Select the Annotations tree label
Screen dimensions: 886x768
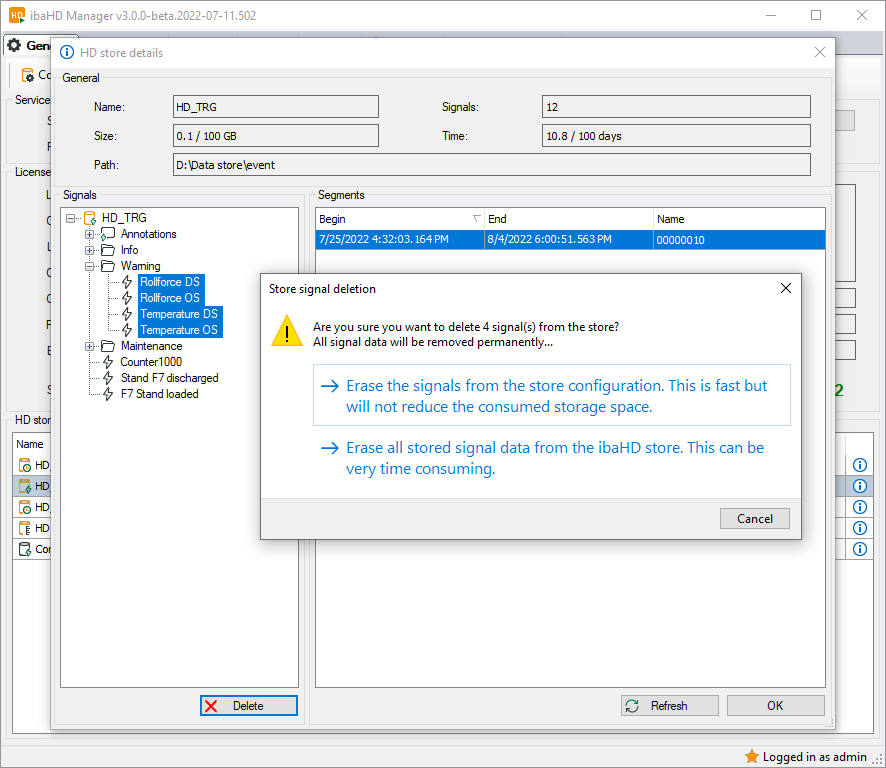[x=149, y=234]
